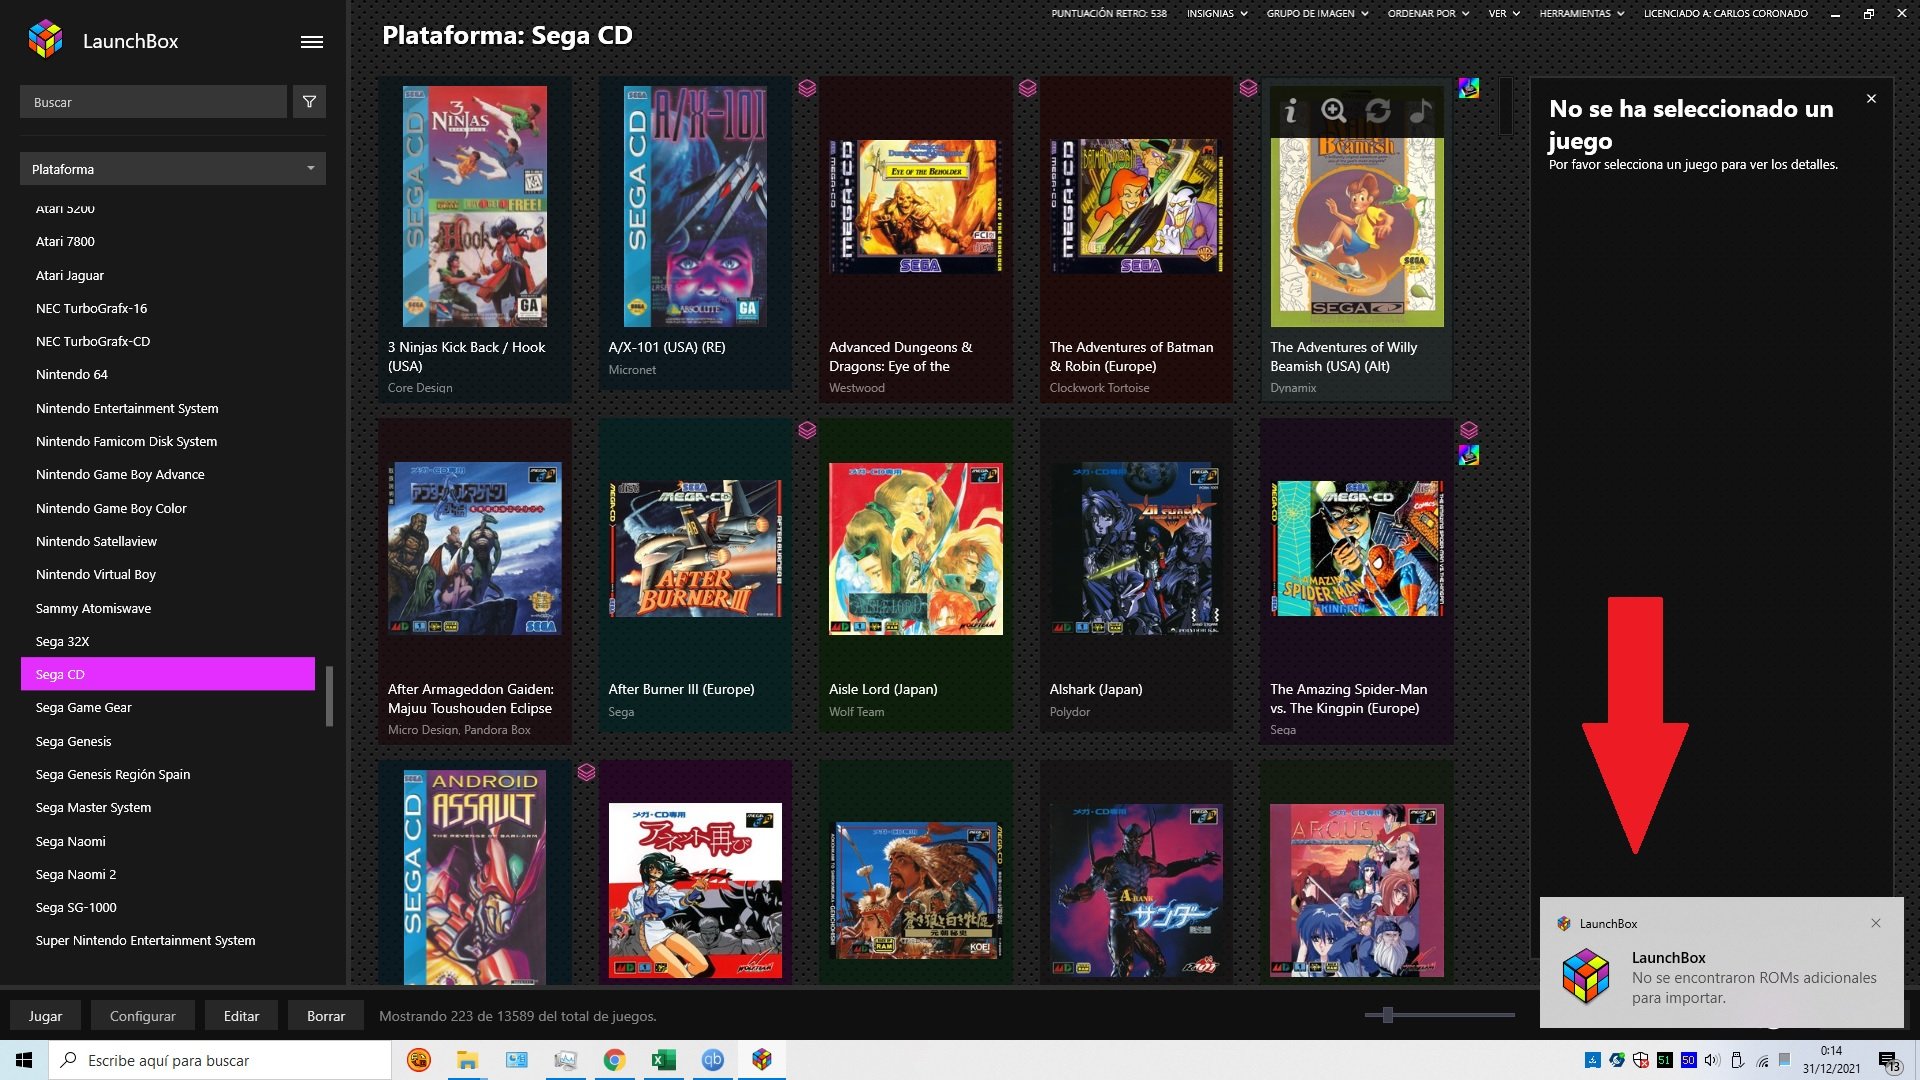Dismiss the LaunchBox notification toast
Viewport: 1920px width, 1080px height.
point(1876,923)
